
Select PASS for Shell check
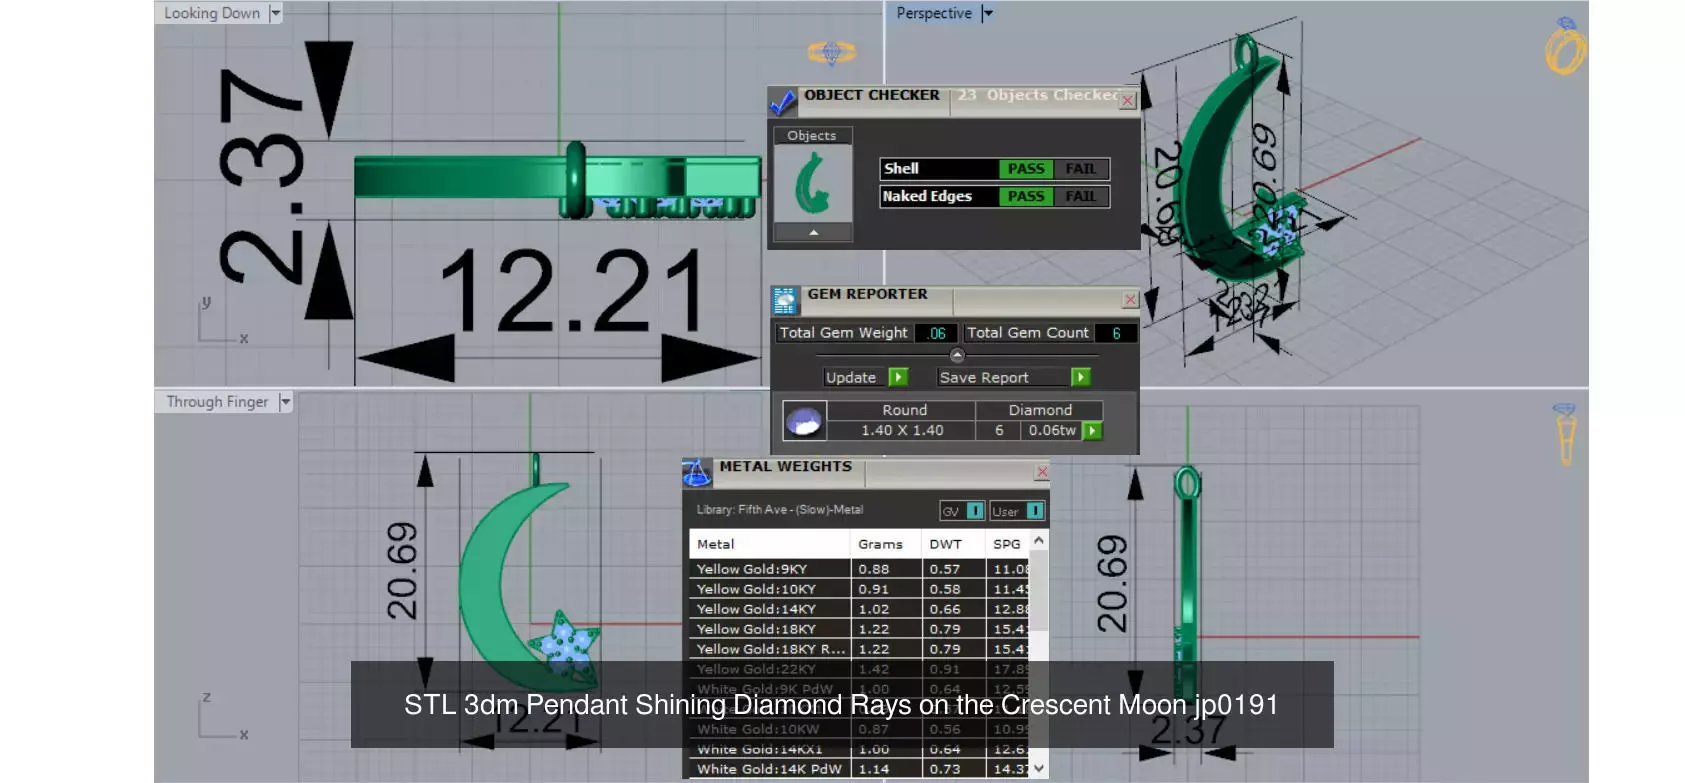1026,169
